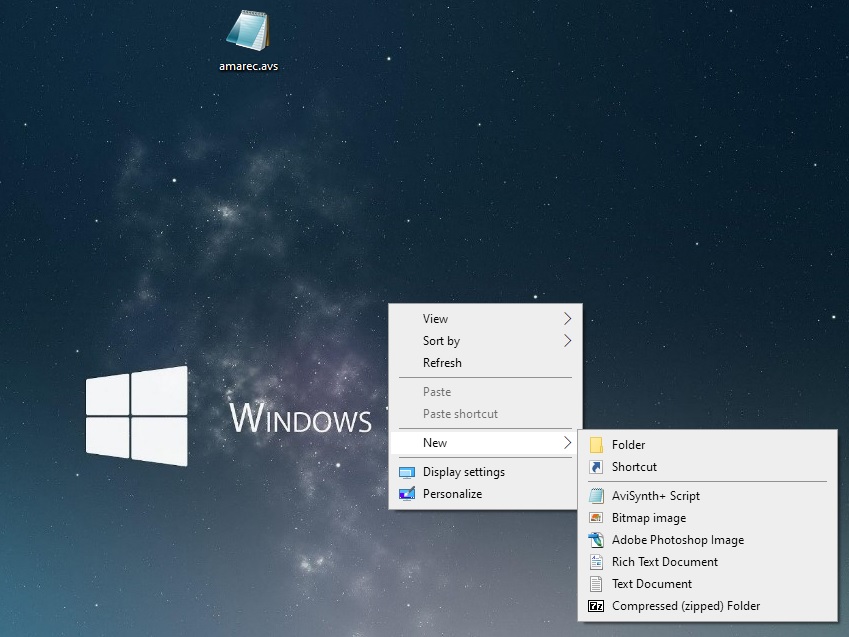The width and height of the screenshot is (849, 637).
Task: Click the Personalize icon
Action: pyautogui.click(x=407, y=493)
